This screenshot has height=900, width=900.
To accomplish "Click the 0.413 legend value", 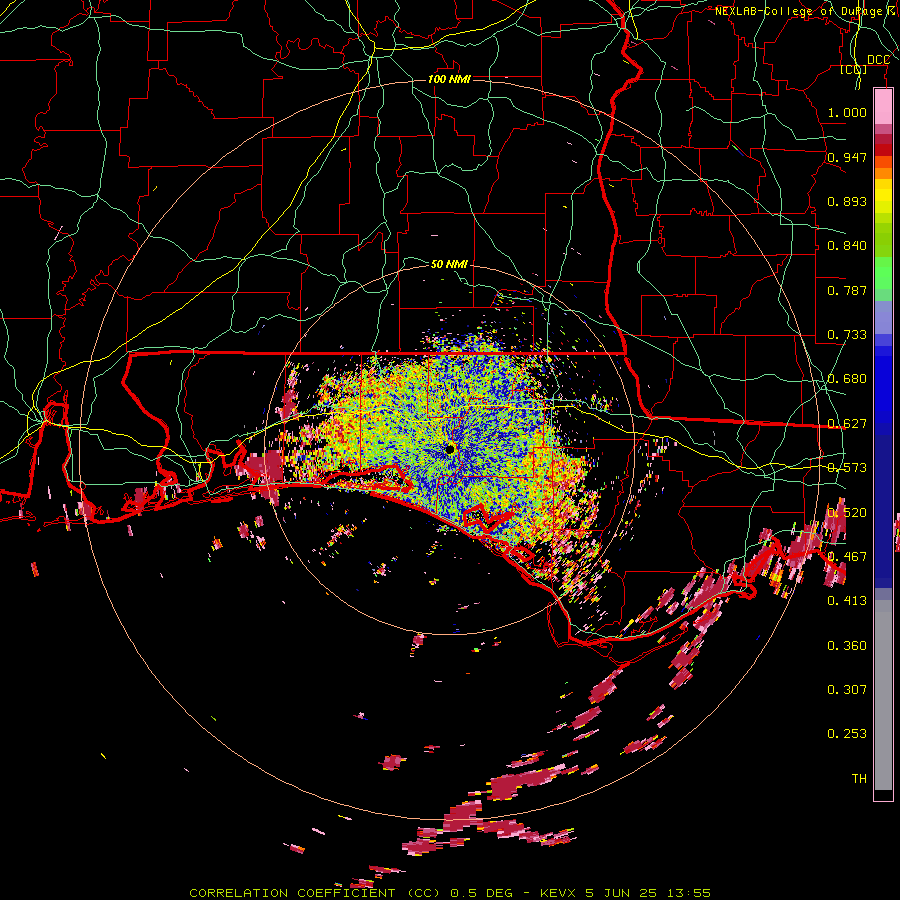I will point(847,601).
